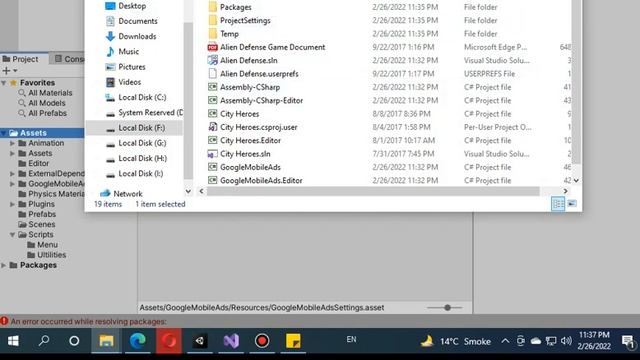640x360 pixels.
Task: Open Pictures in the navigation pane
Action: pos(131,67)
